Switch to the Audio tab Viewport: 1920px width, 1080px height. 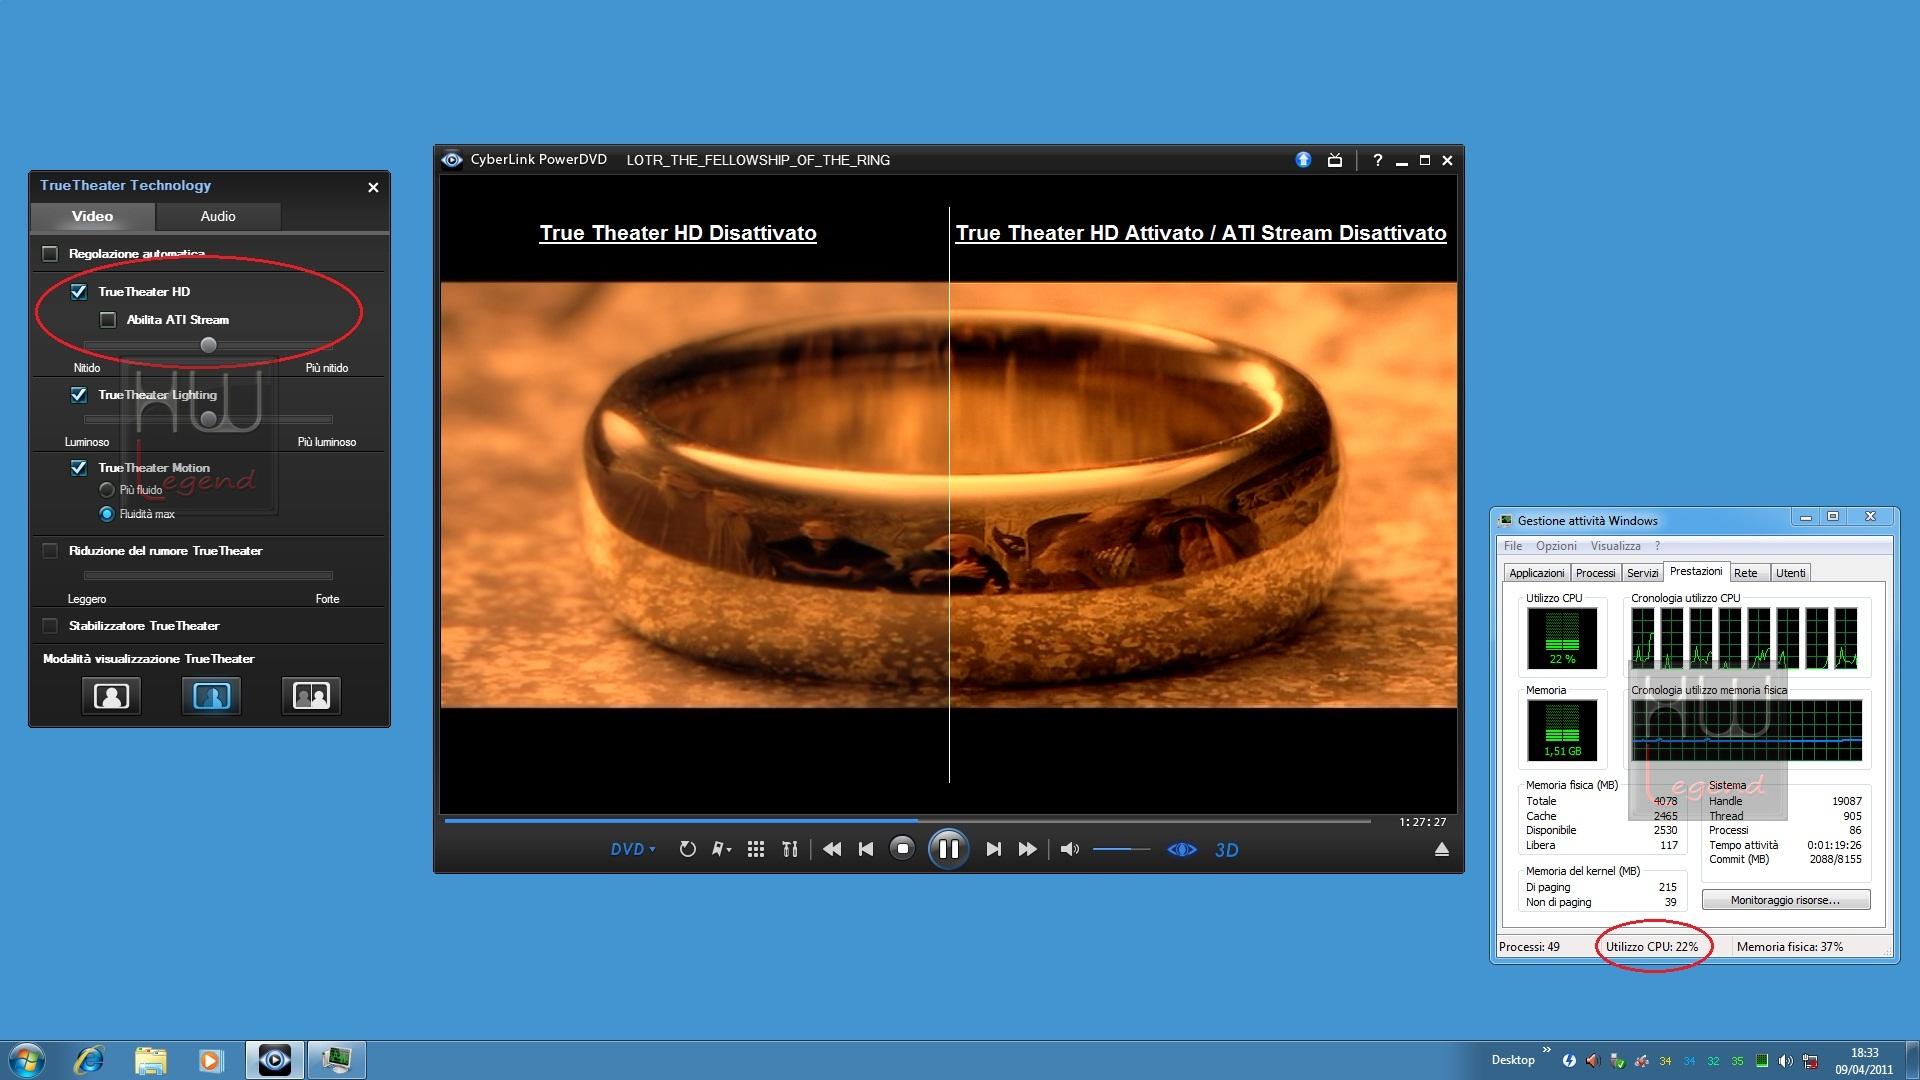click(x=217, y=216)
